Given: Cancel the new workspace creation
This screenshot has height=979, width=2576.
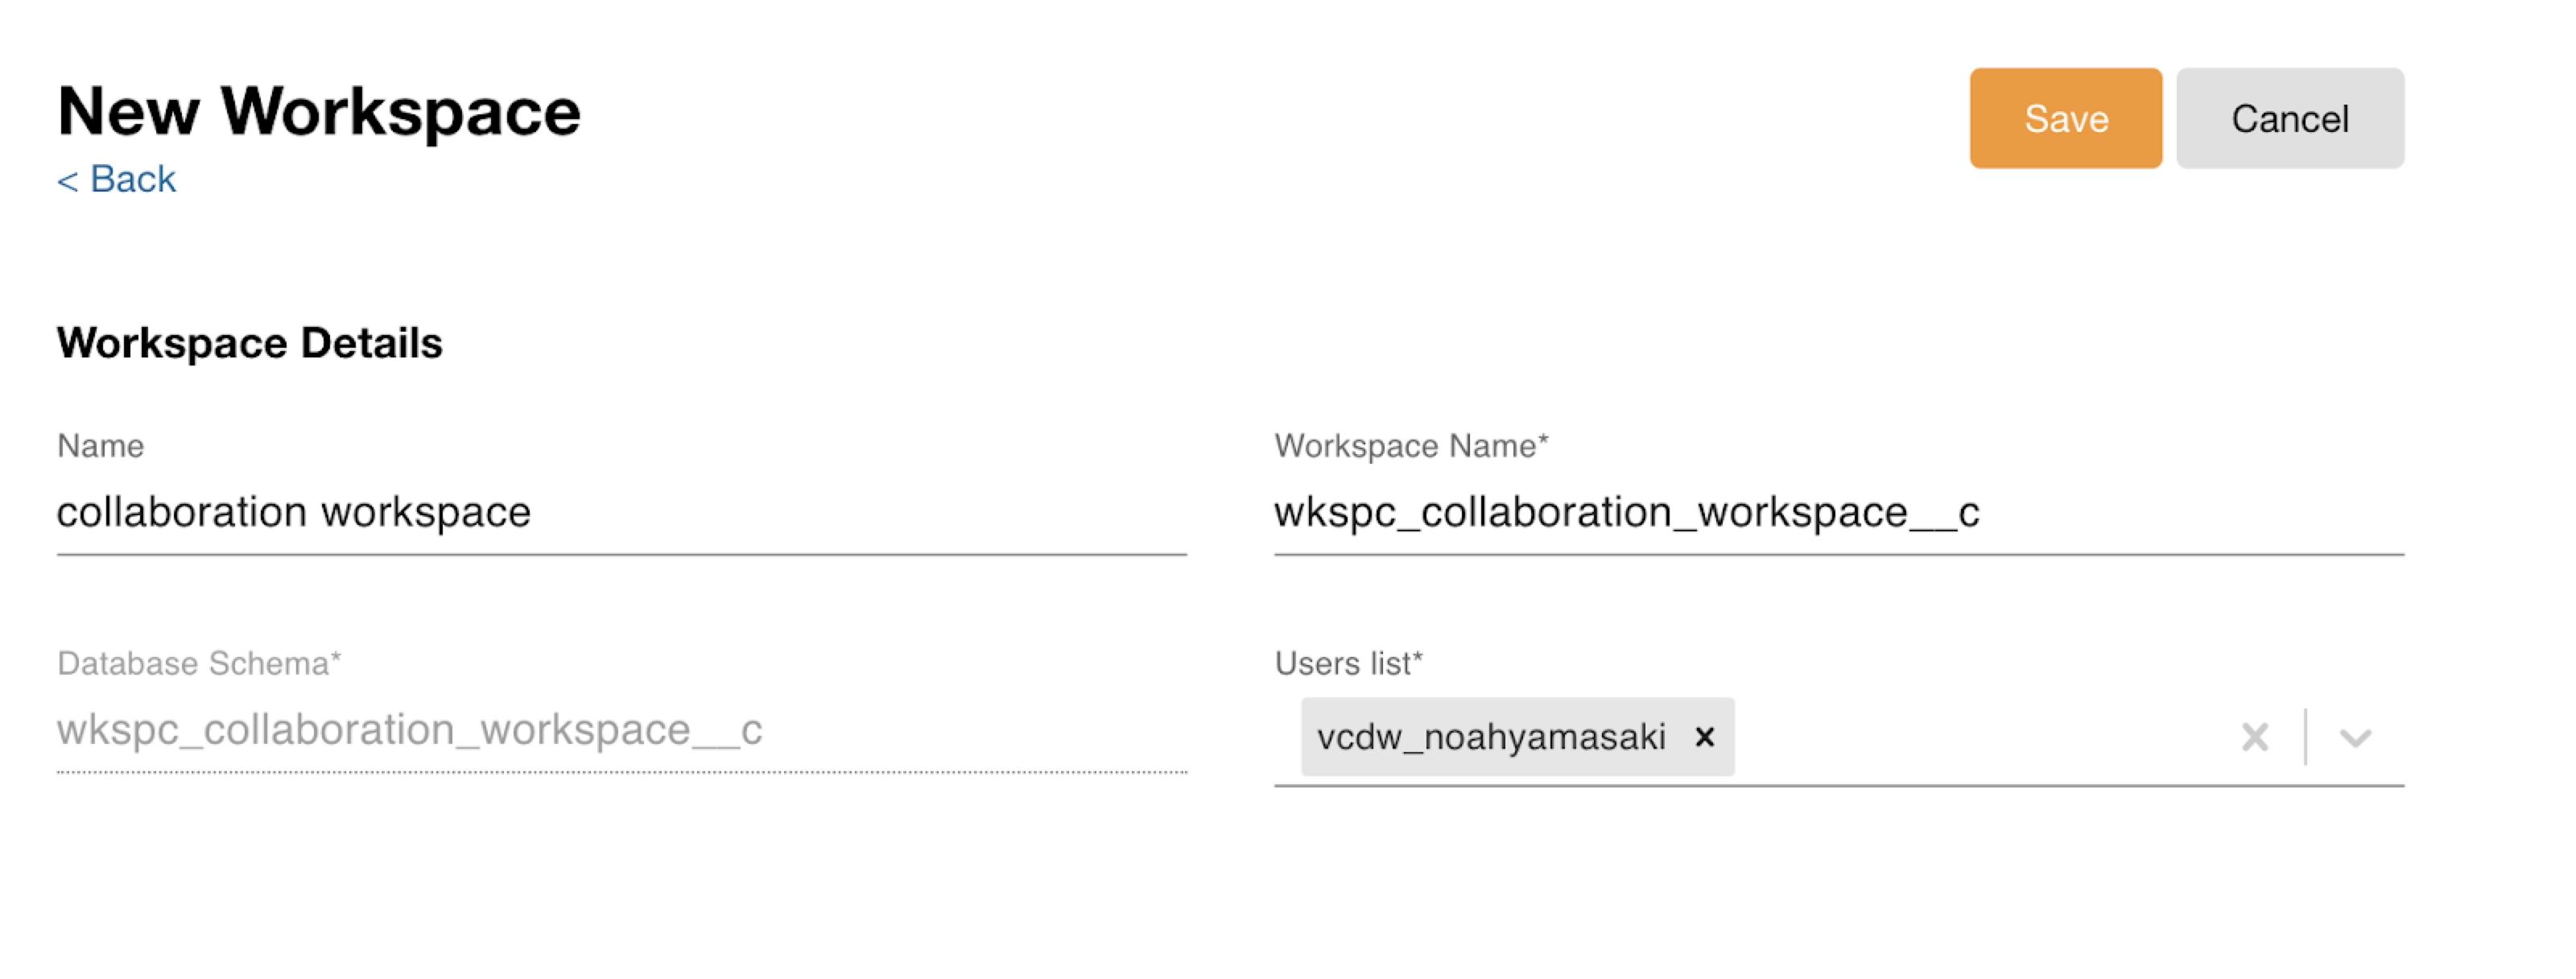Looking at the screenshot, I should tap(2289, 119).
